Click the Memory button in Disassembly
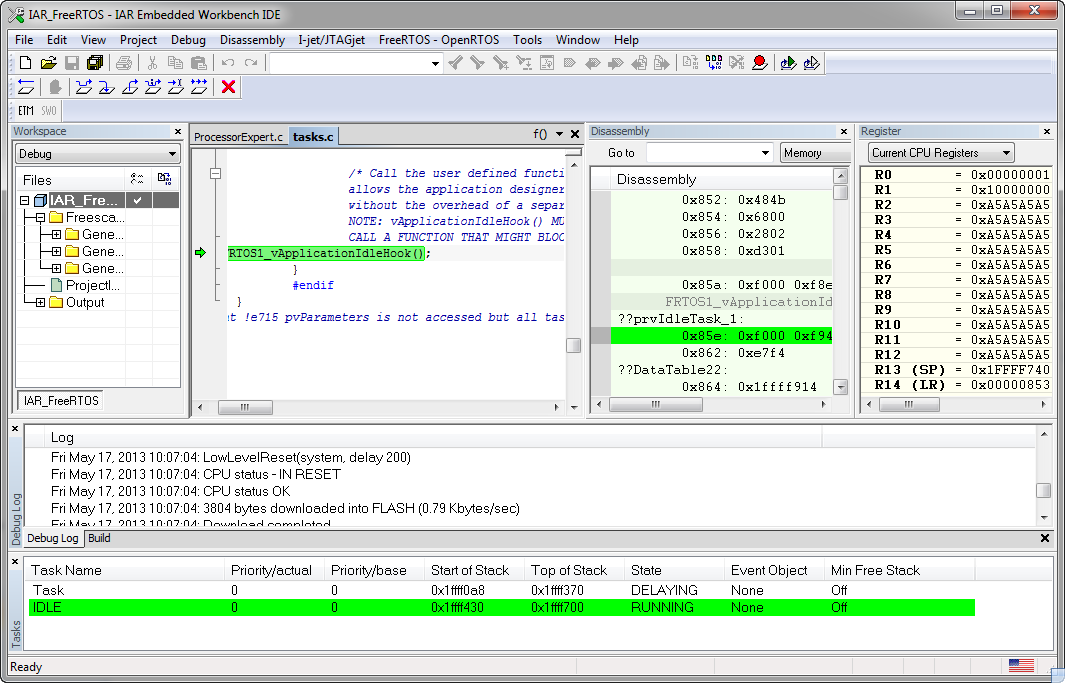 (814, 153)
